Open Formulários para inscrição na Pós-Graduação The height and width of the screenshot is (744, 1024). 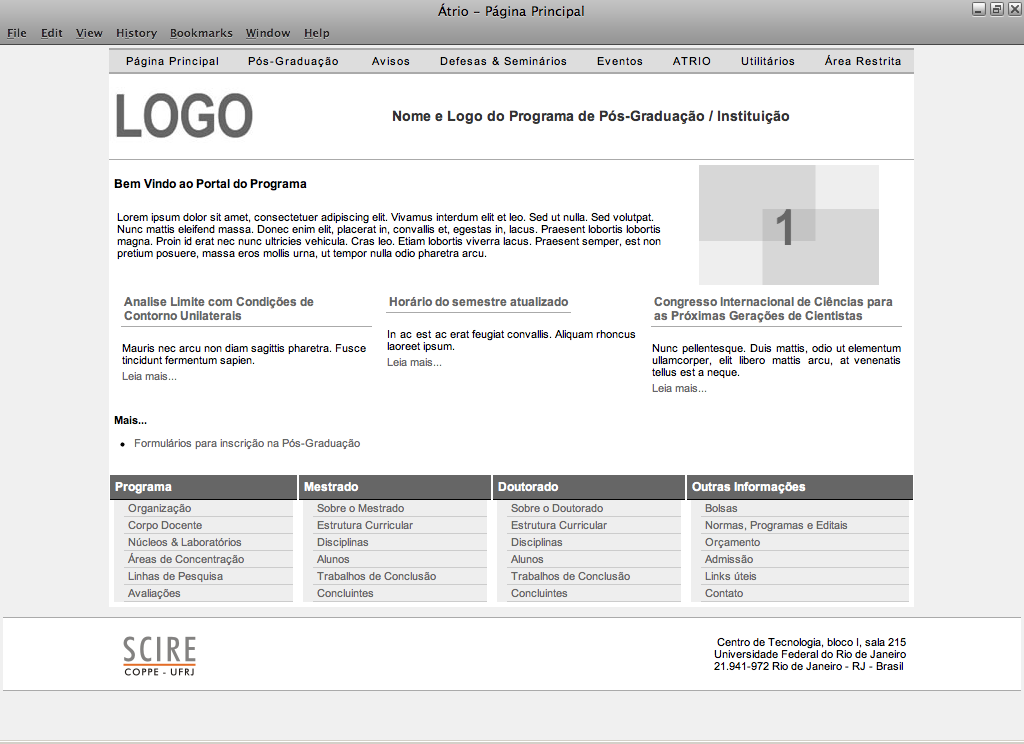247,443
